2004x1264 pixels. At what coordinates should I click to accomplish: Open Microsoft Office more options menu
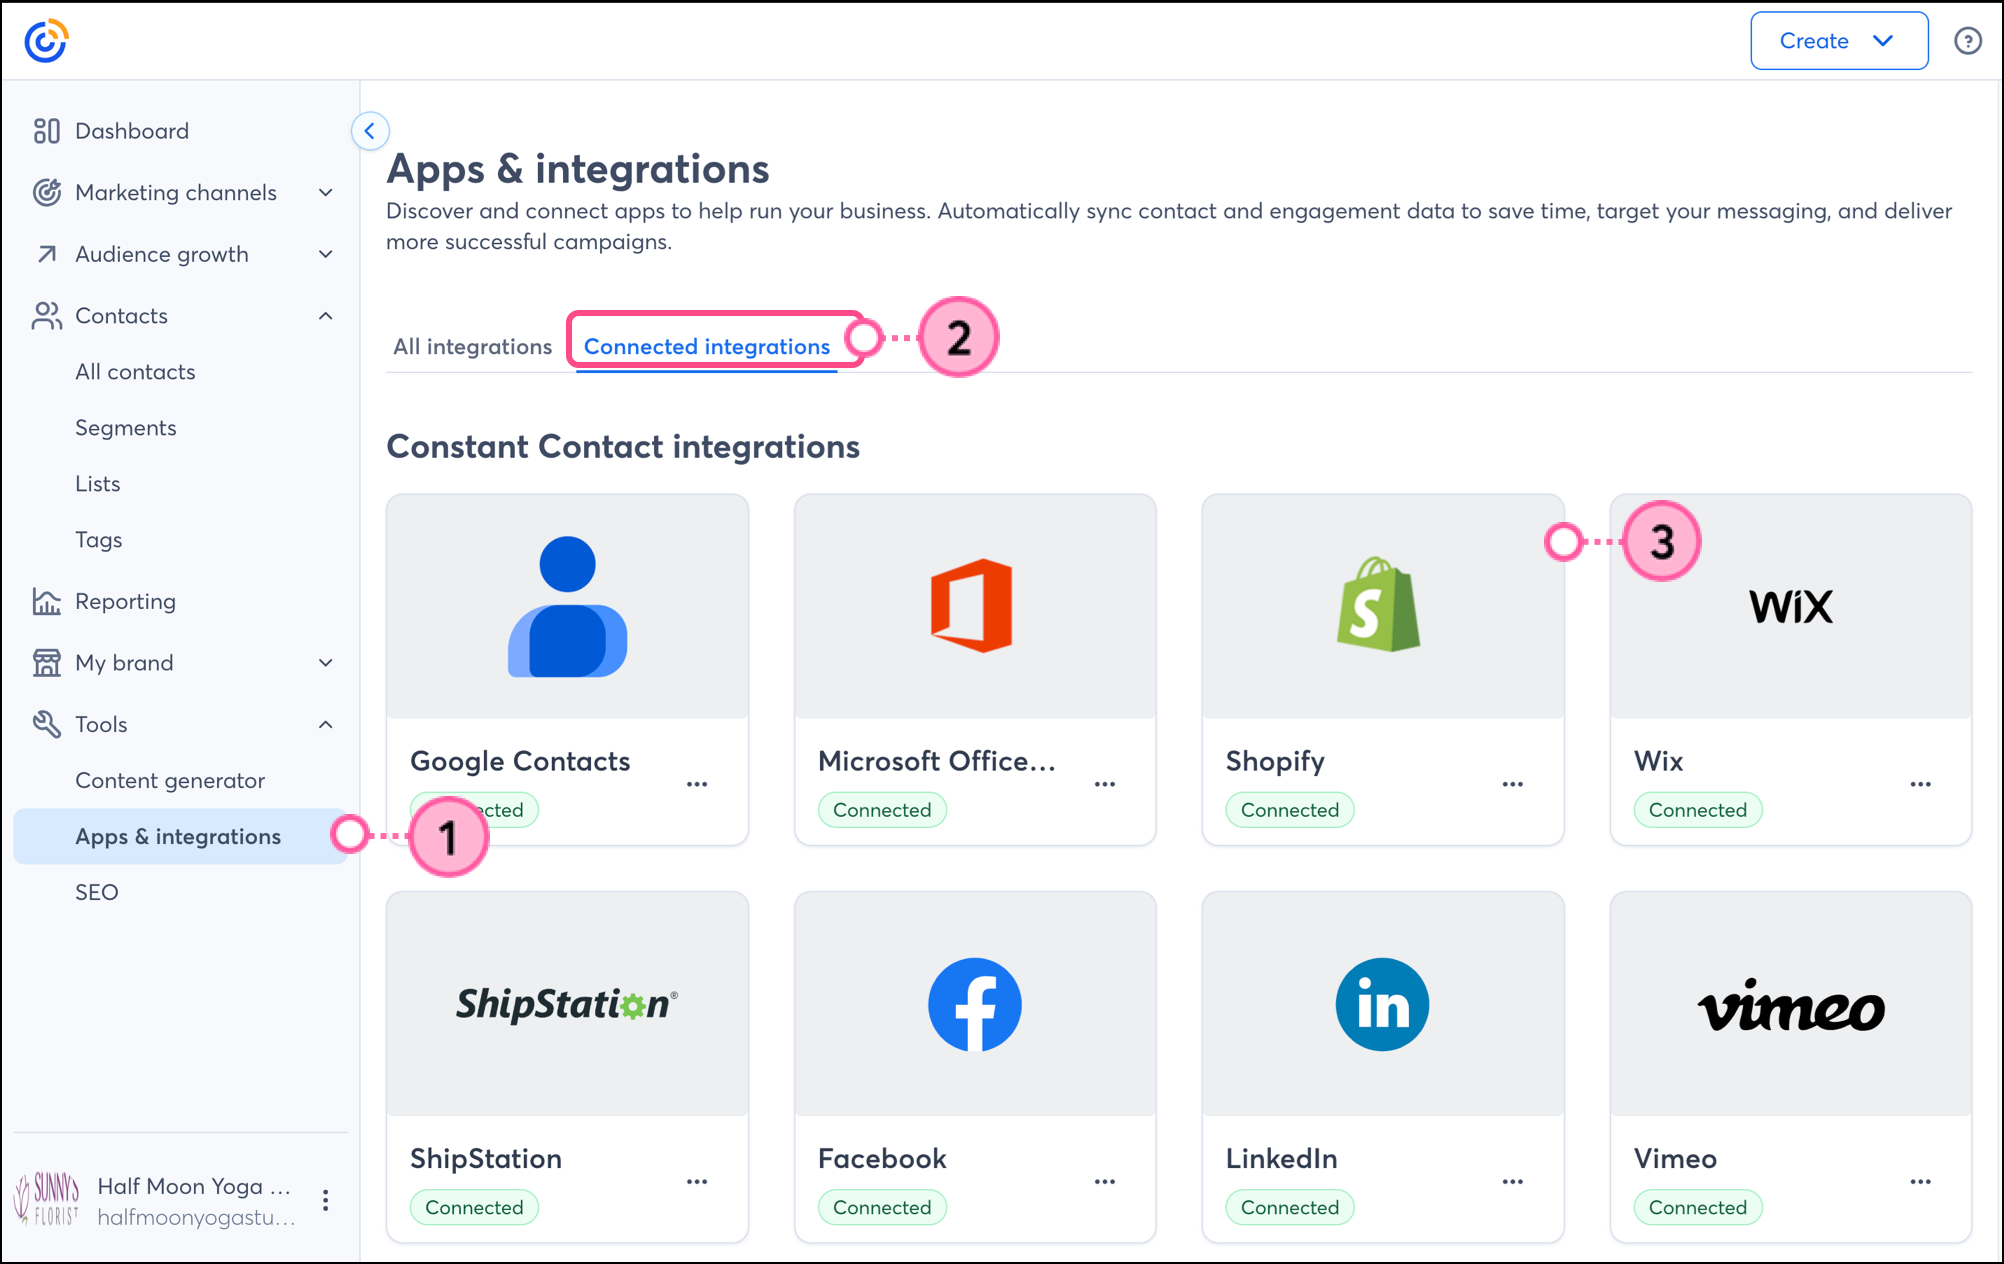1105,784
